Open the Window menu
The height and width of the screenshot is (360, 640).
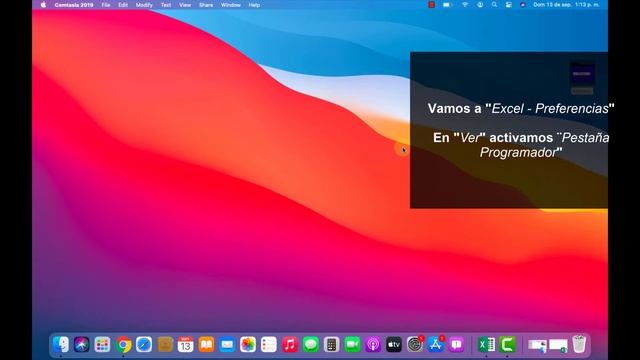pos(231,5)
